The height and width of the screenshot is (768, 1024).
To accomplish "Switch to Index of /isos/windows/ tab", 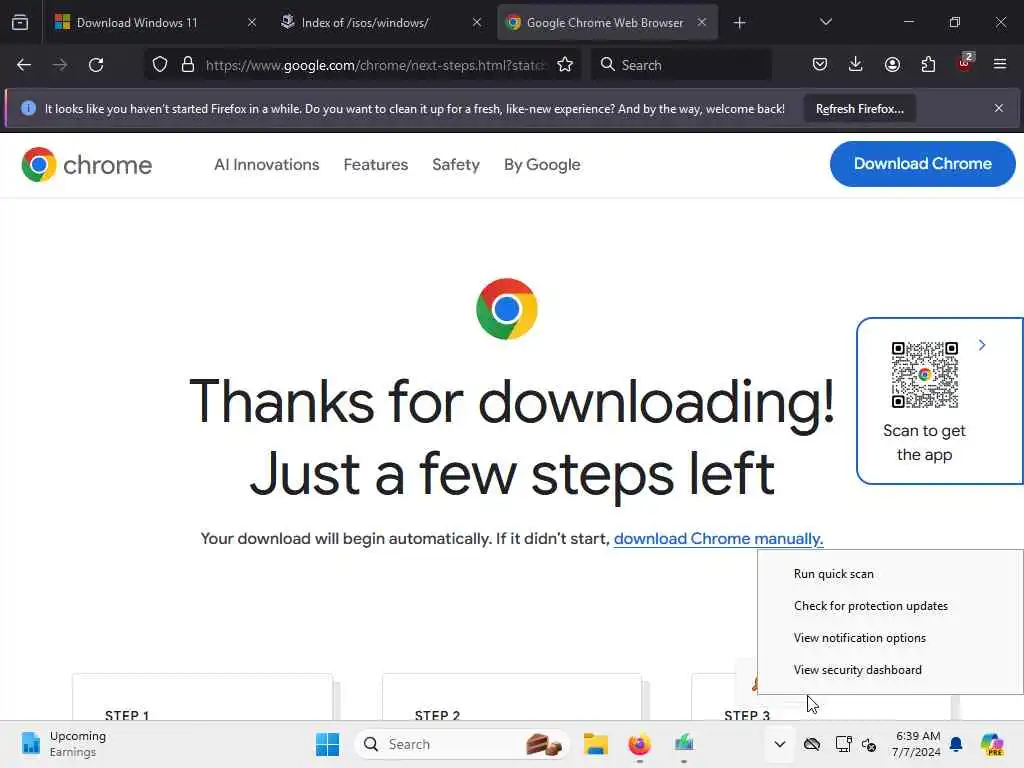I will point(365,23).
